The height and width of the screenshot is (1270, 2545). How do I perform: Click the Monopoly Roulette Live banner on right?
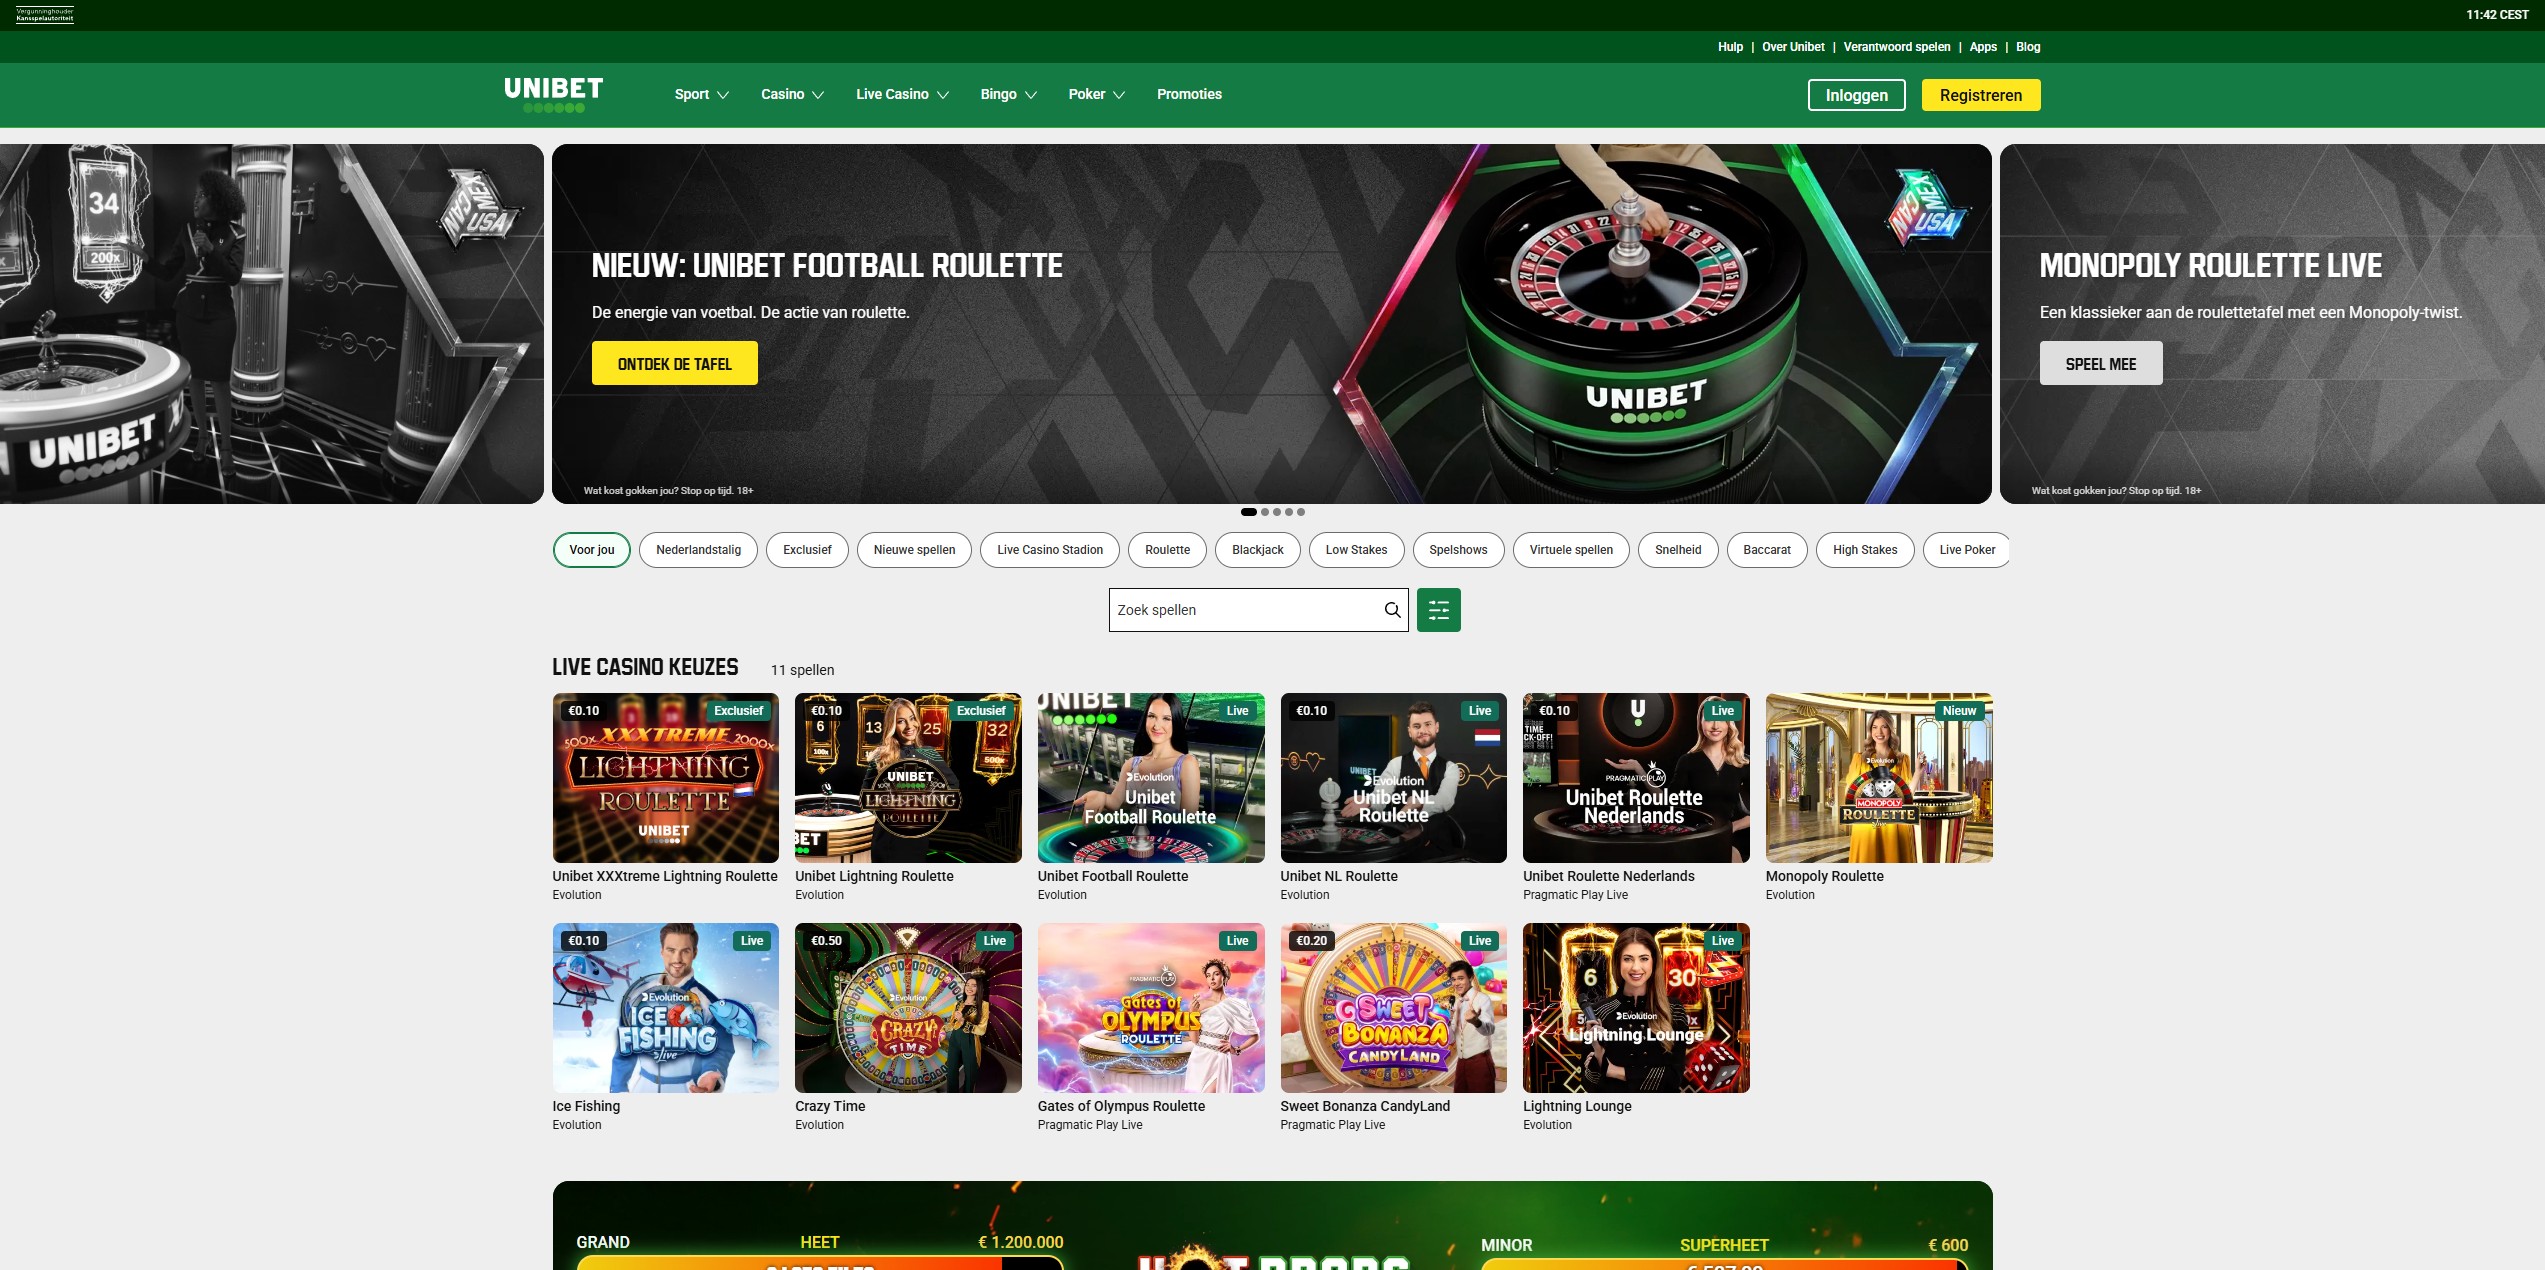(2272, 324)
